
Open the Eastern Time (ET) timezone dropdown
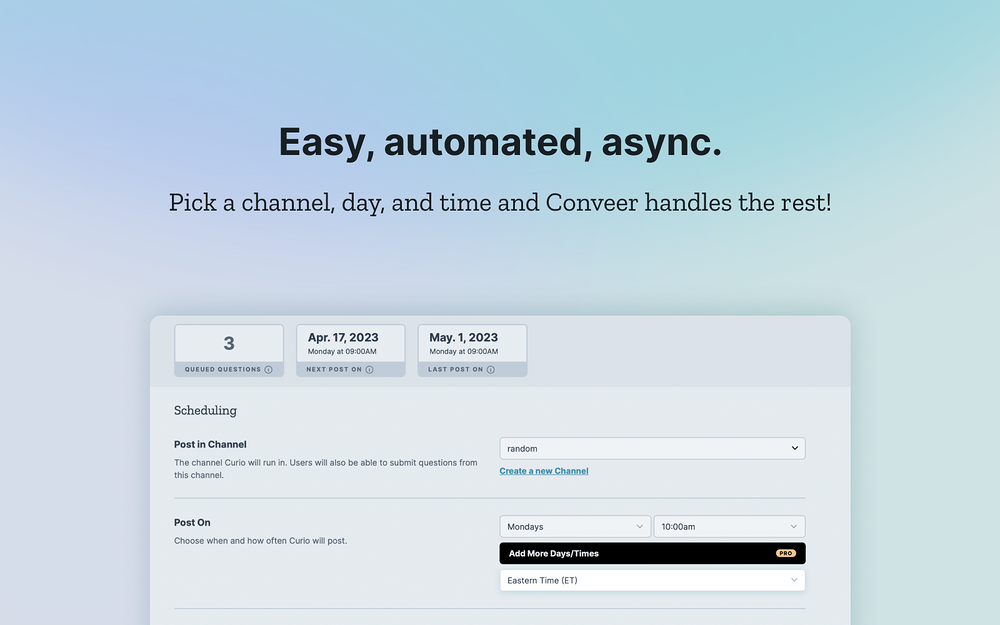click(652, 580)
